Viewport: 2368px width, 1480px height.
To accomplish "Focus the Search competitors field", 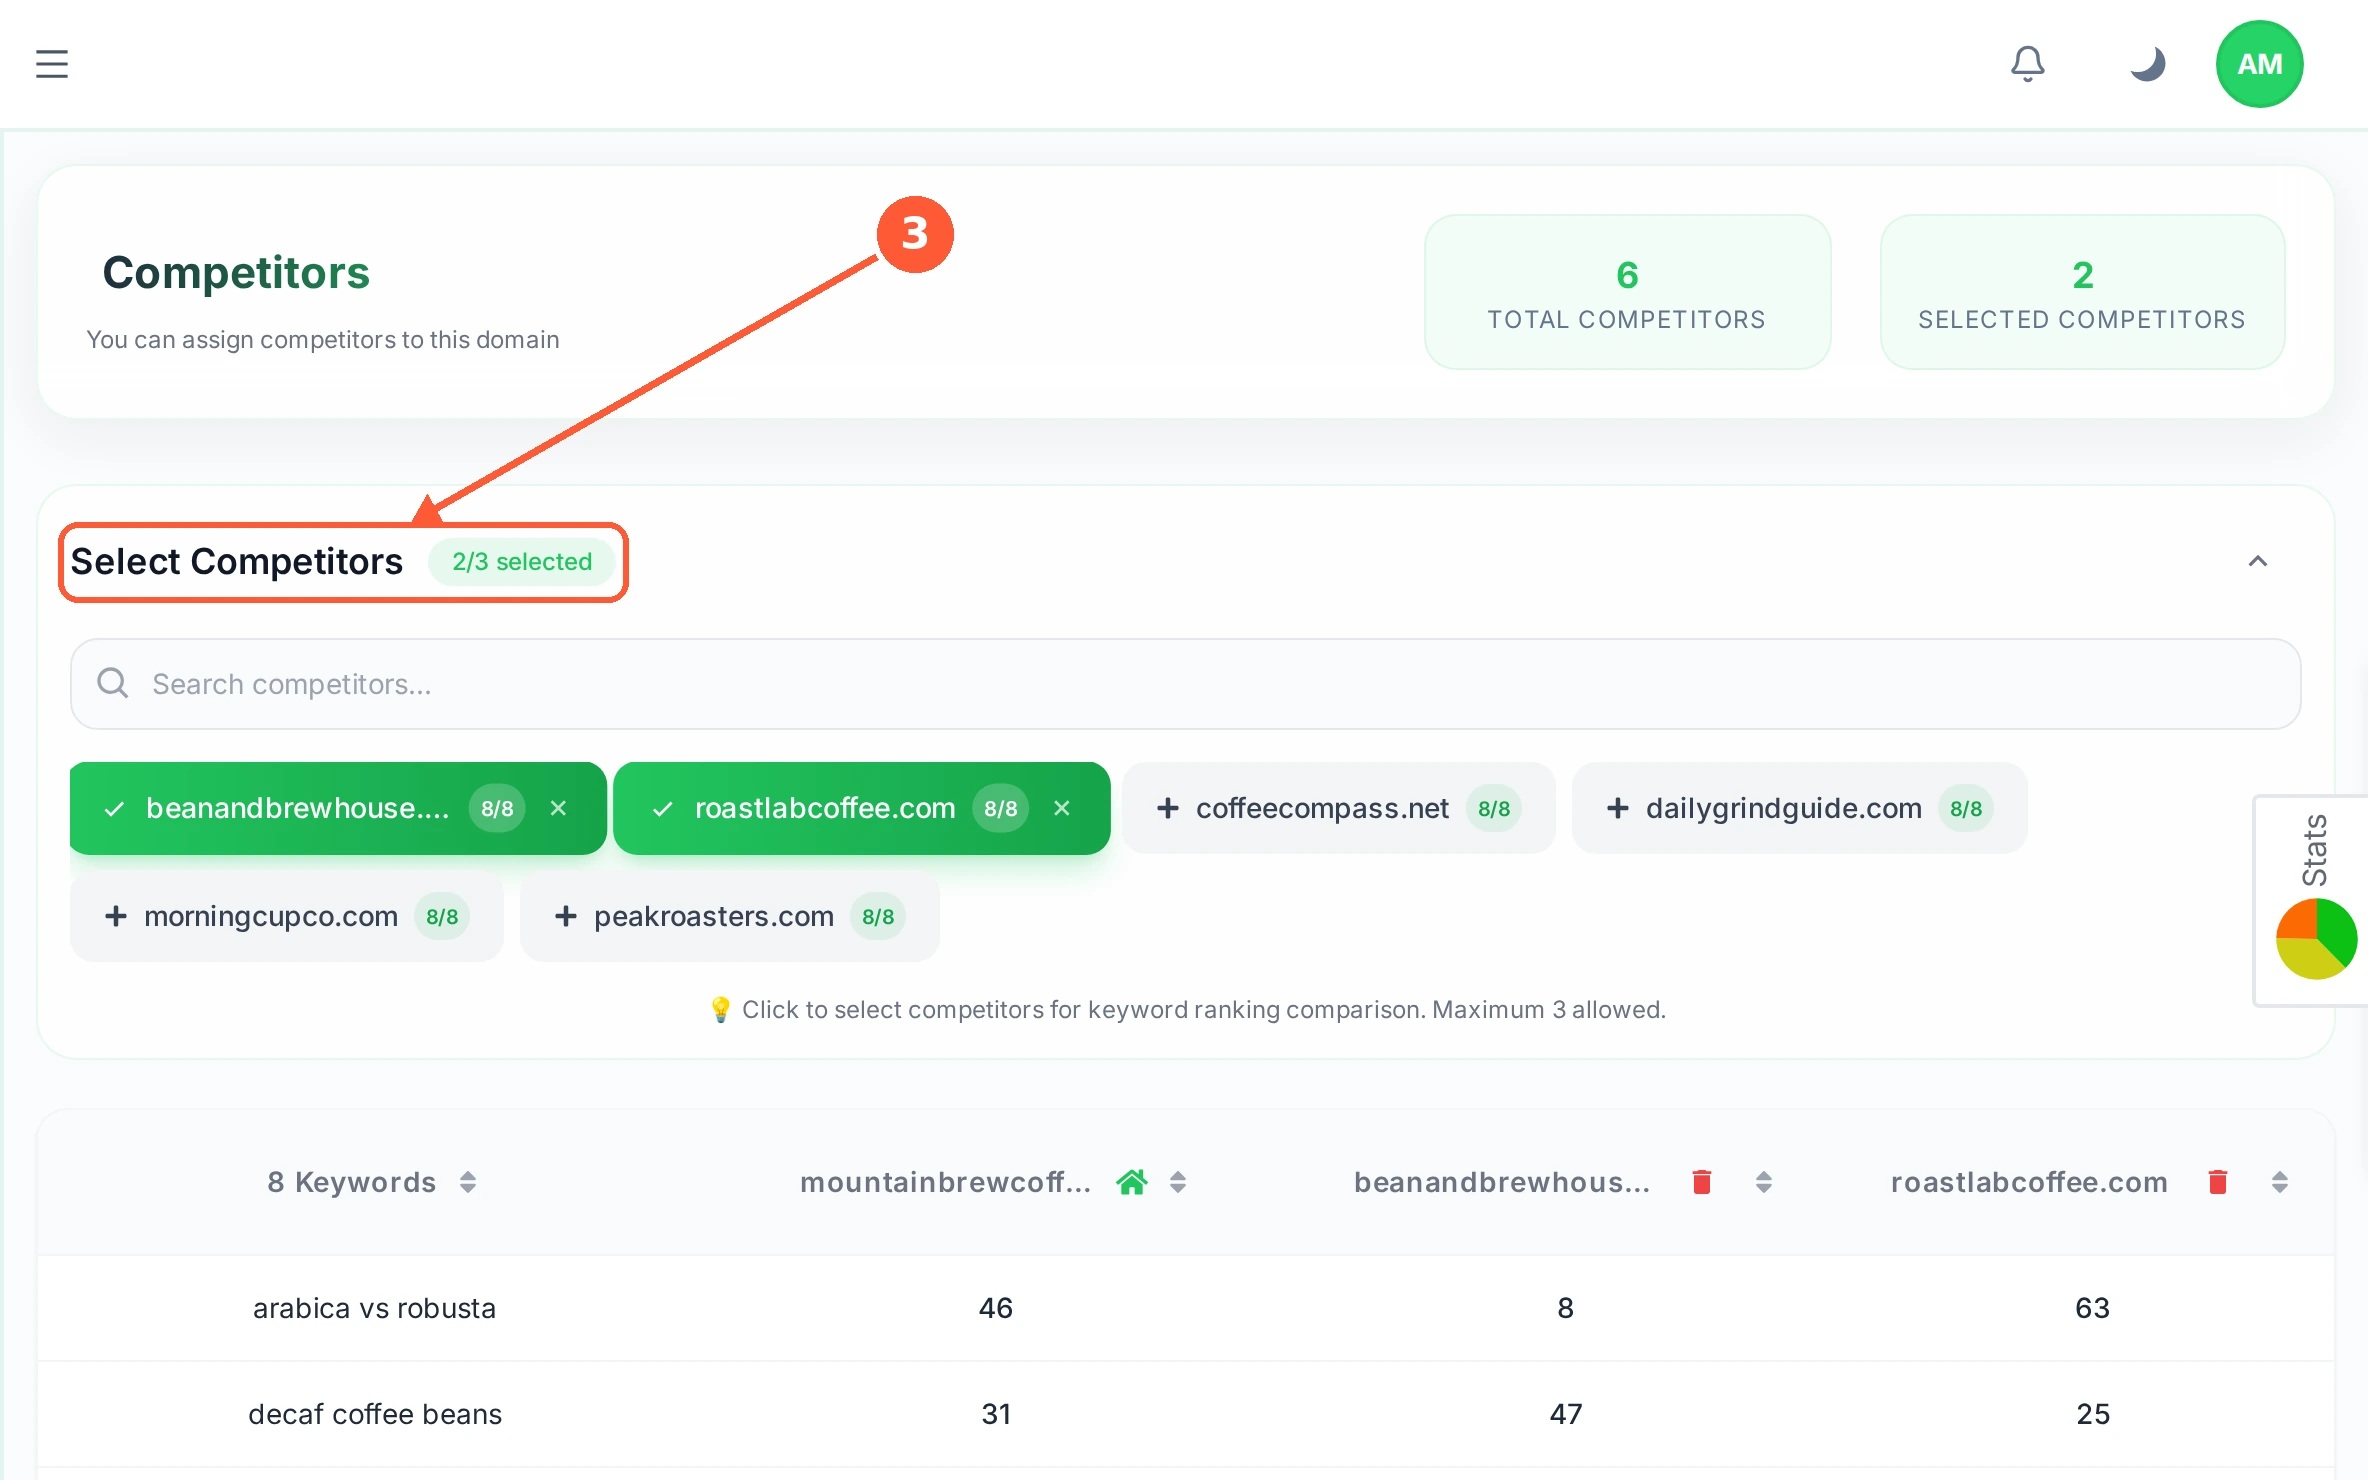I will tap(1185, 684).
